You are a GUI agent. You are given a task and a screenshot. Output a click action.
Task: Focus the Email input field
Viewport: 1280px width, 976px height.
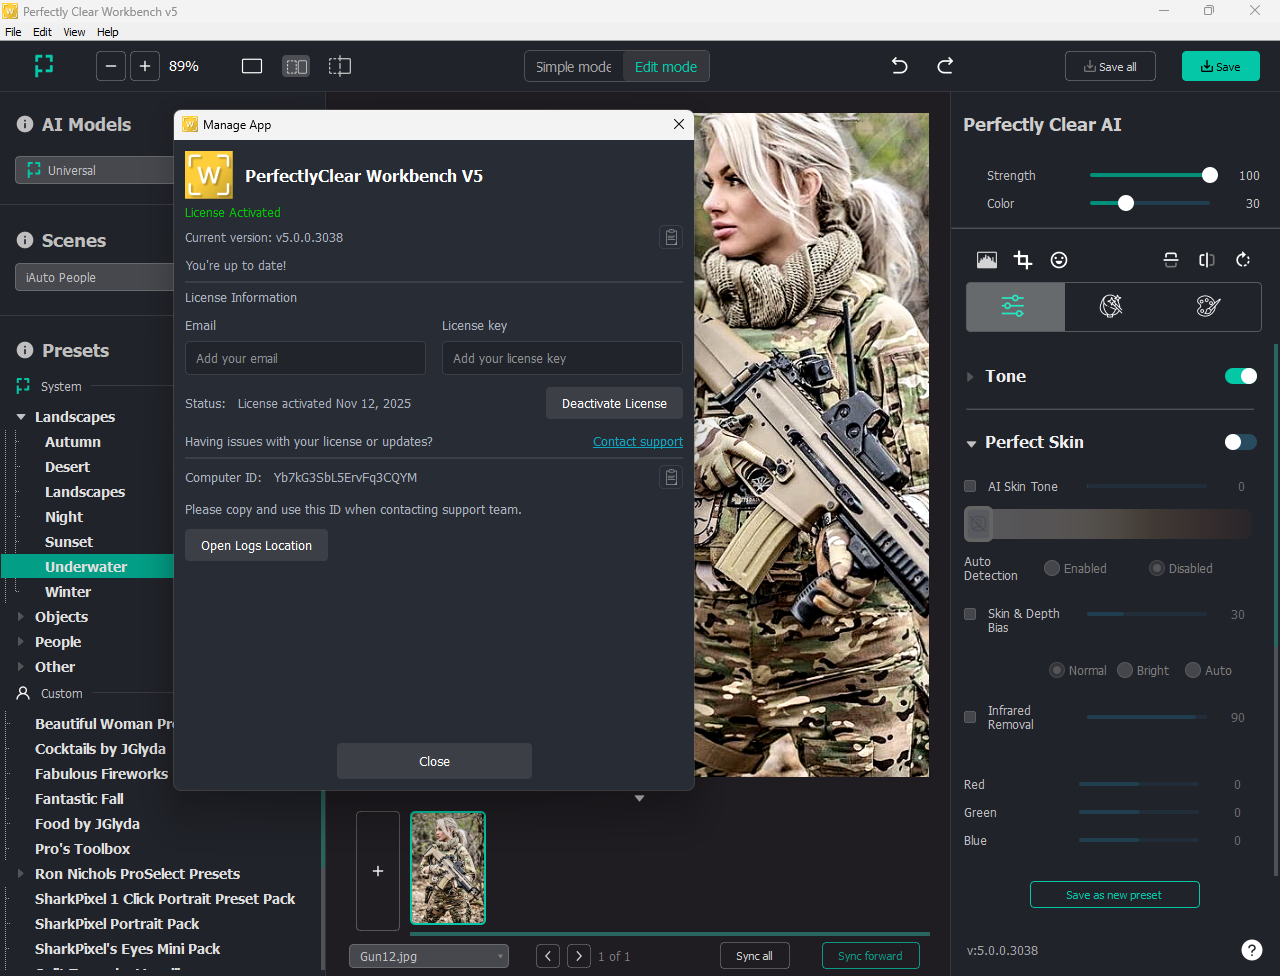(x=305, y=358)
